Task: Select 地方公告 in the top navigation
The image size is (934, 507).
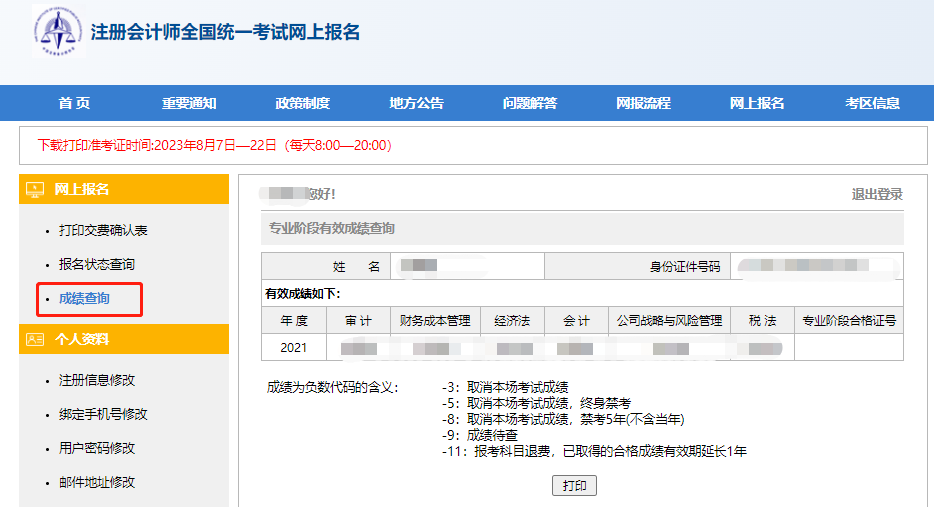Action: click(x=416, y=103)
